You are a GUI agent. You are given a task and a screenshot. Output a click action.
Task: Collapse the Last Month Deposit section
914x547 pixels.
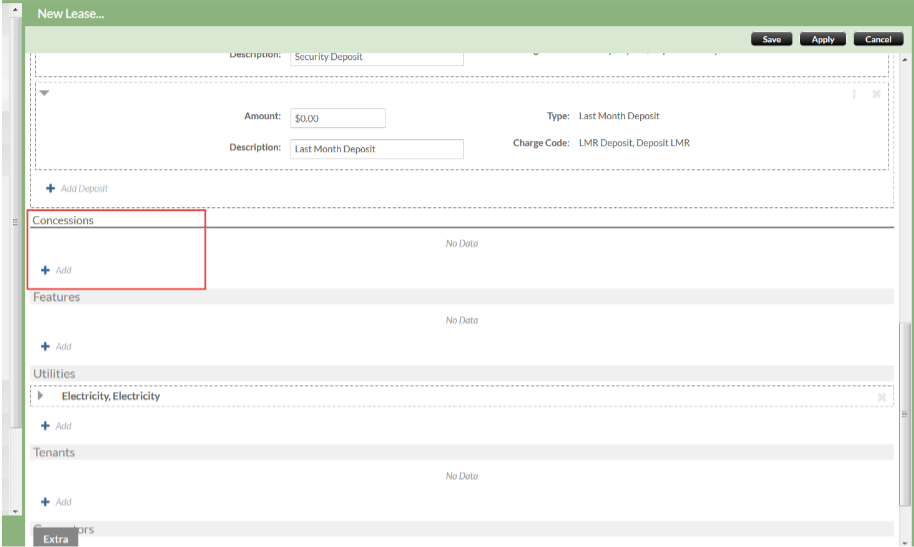pyautogui.click(x=44, y=93)
